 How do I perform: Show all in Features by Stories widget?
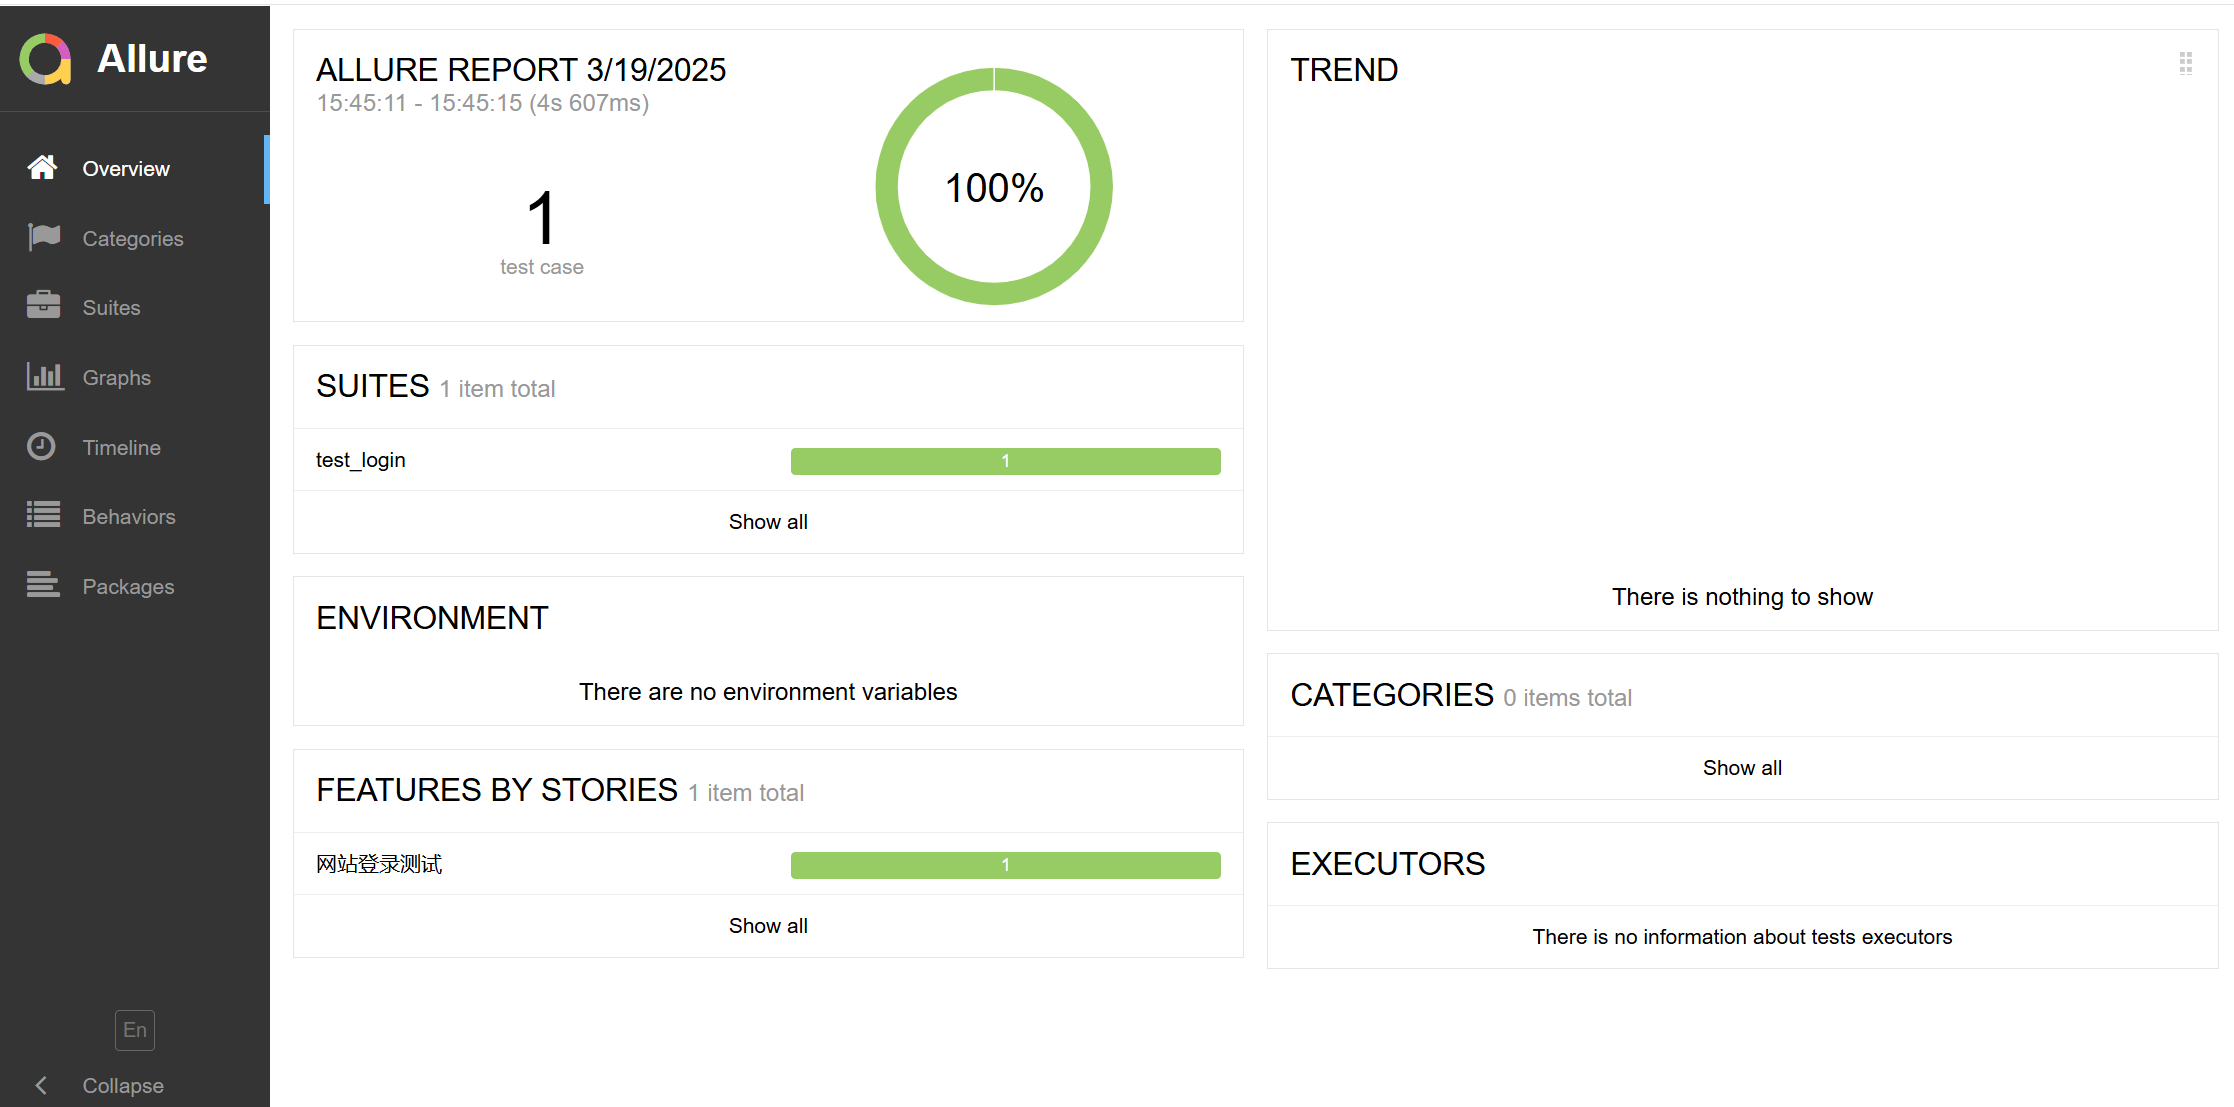[x=768, y=926]
